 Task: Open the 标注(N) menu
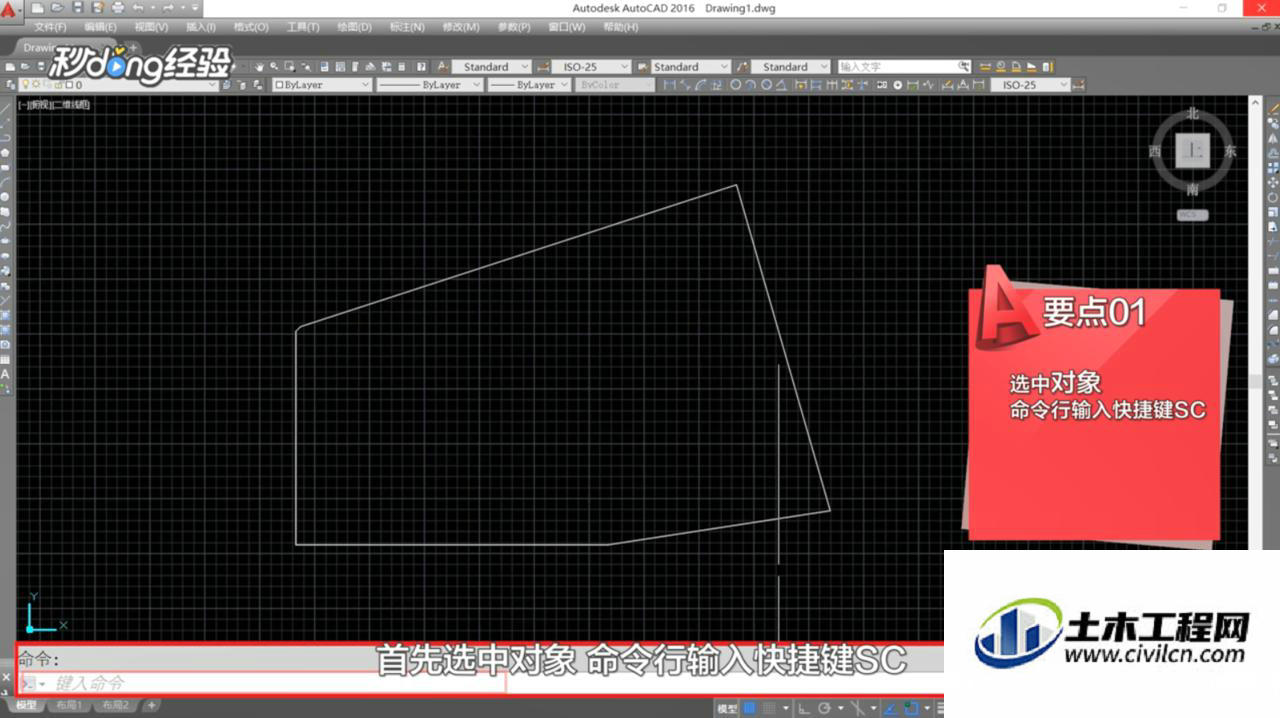(406, 27)
